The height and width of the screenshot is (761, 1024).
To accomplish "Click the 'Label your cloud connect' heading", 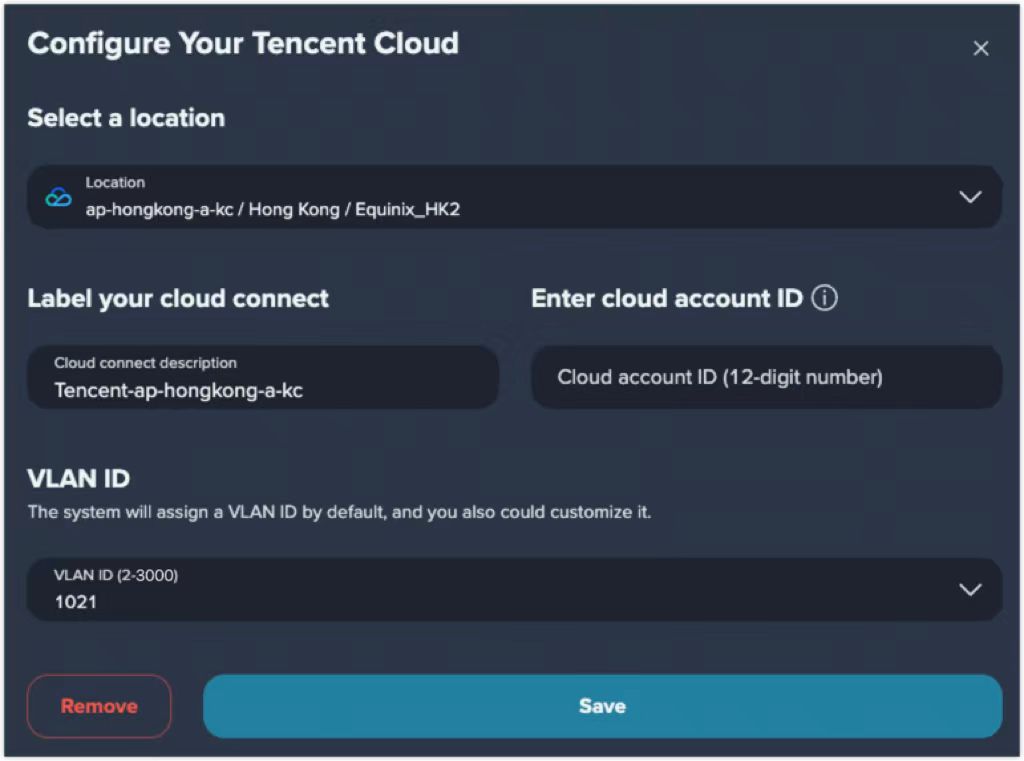I will tap(178, 299).
